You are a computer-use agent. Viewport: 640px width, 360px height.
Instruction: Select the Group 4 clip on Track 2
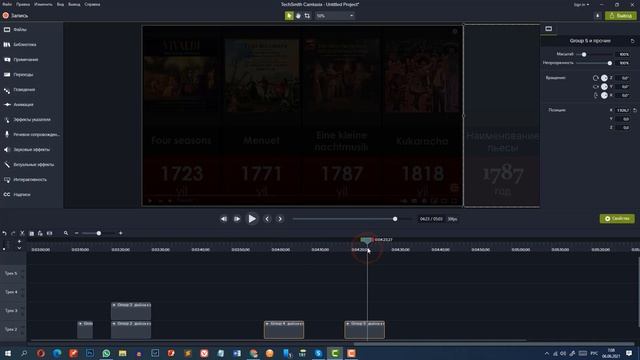point(284,330)
